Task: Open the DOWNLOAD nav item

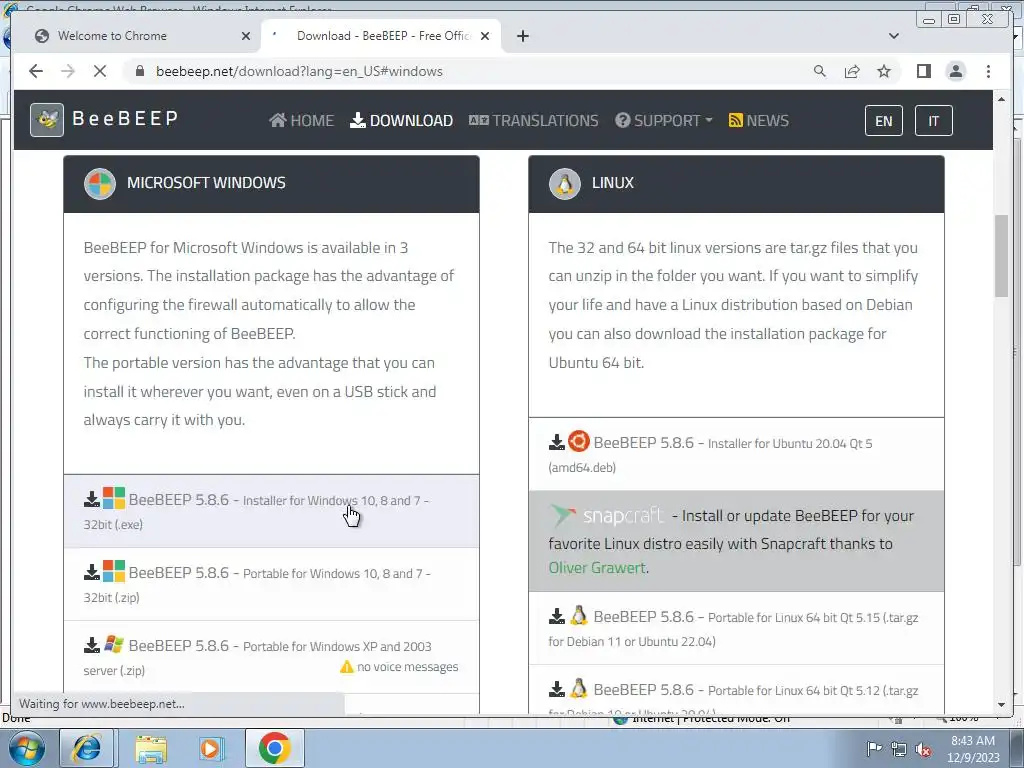Action: [x=401, y=120]
